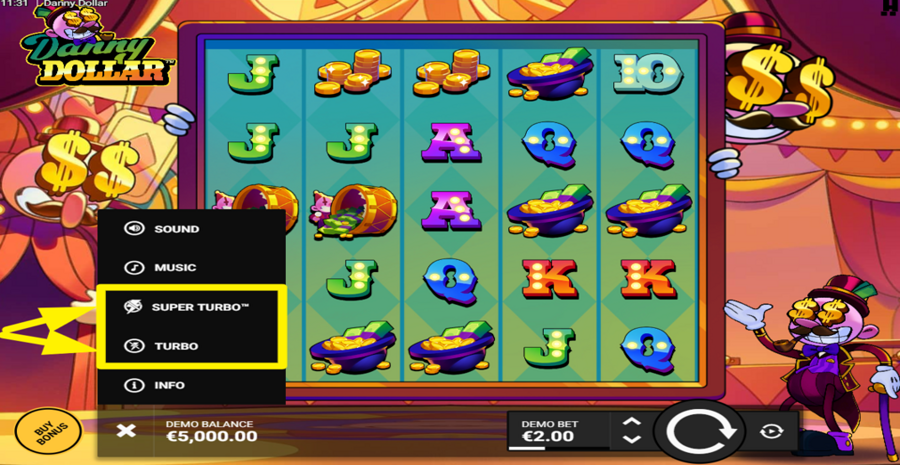Click the music note icon

tap(134, 268)
